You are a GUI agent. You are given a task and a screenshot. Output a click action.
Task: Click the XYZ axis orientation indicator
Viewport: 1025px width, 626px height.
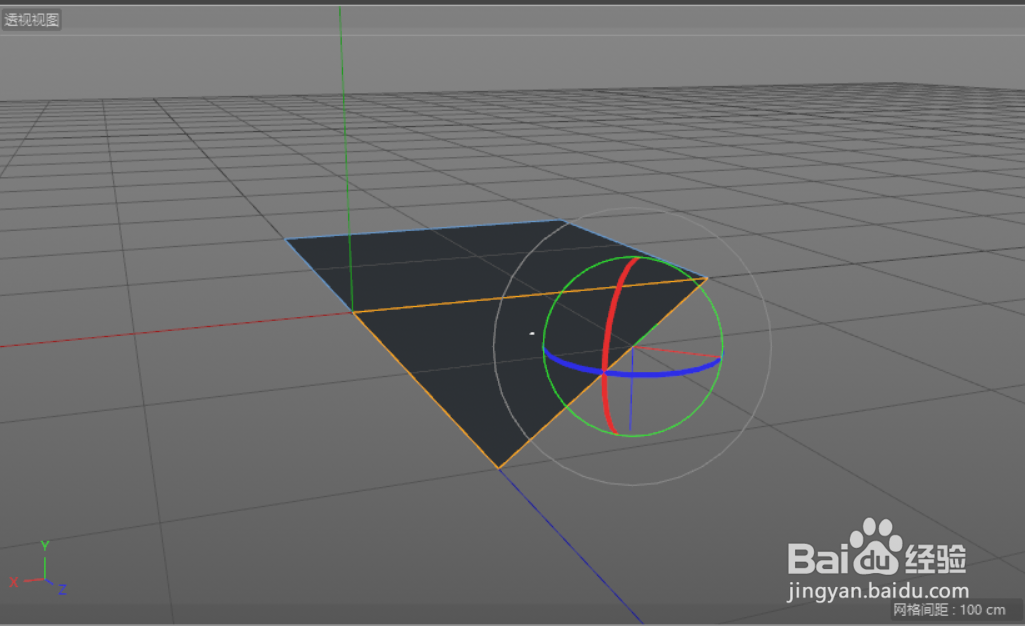point(39,570)
